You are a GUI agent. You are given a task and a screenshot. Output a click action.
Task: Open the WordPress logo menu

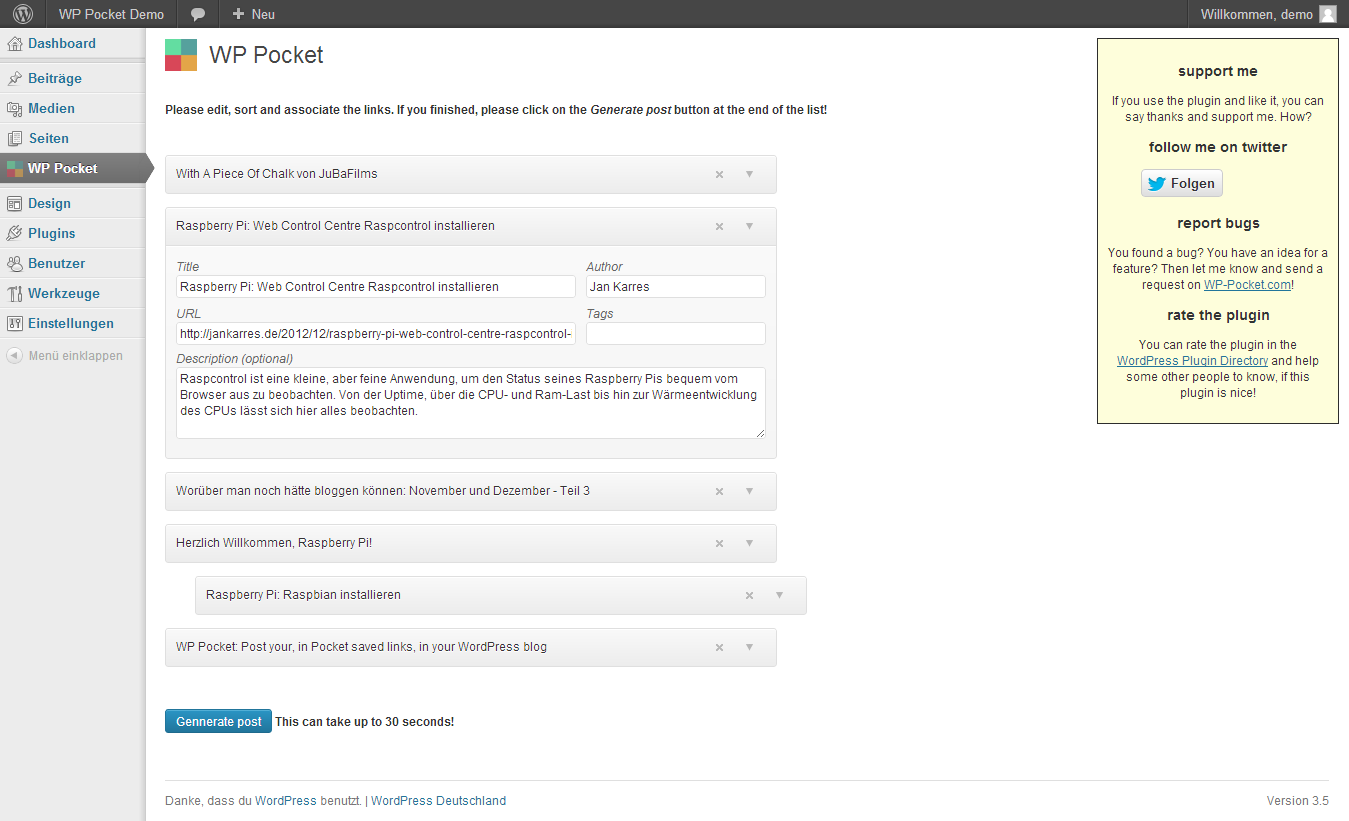pyautogui.click(x=23, y=14)
